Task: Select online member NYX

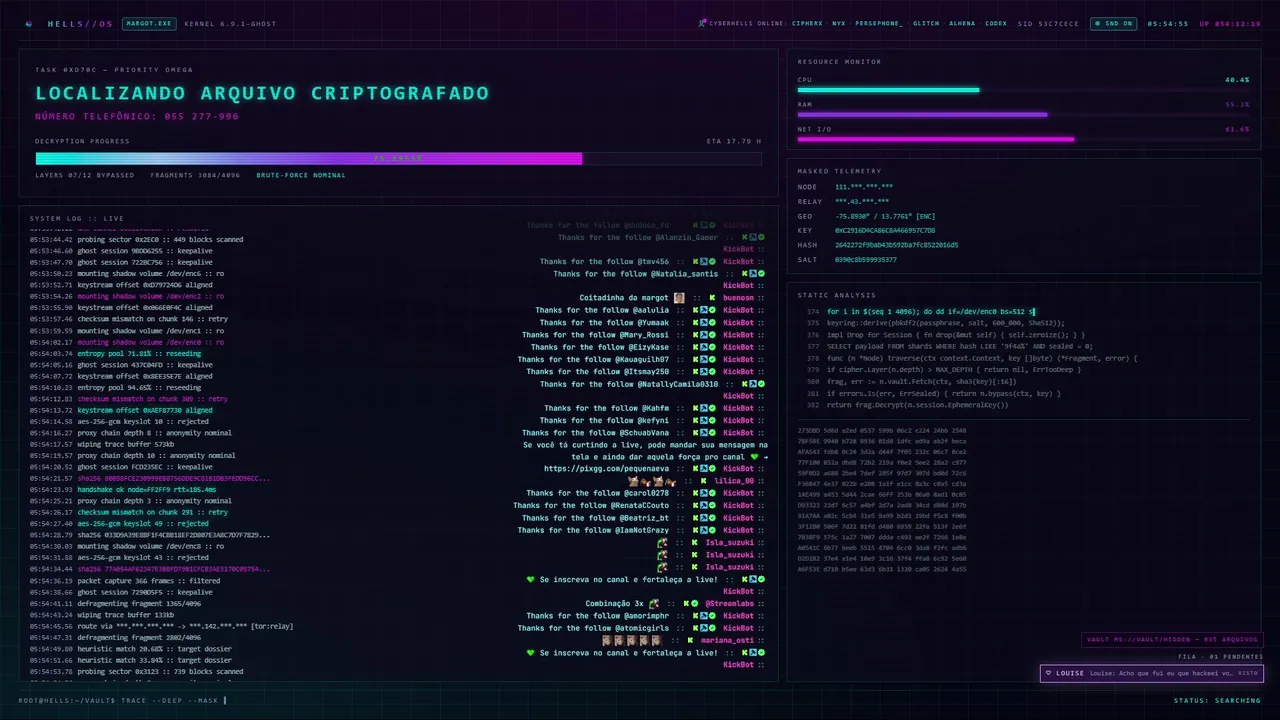Action: pos(838,23)
